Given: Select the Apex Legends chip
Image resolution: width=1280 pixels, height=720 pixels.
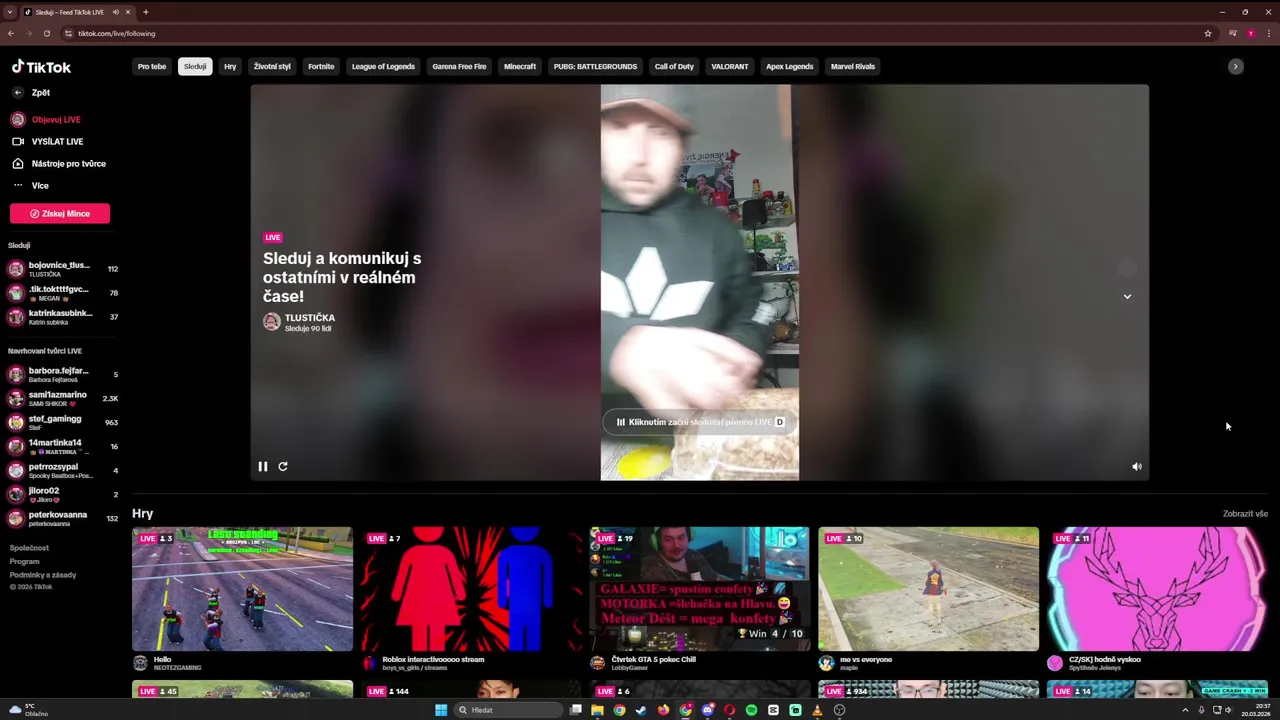Looking at the screenshot, I should 790,67.
